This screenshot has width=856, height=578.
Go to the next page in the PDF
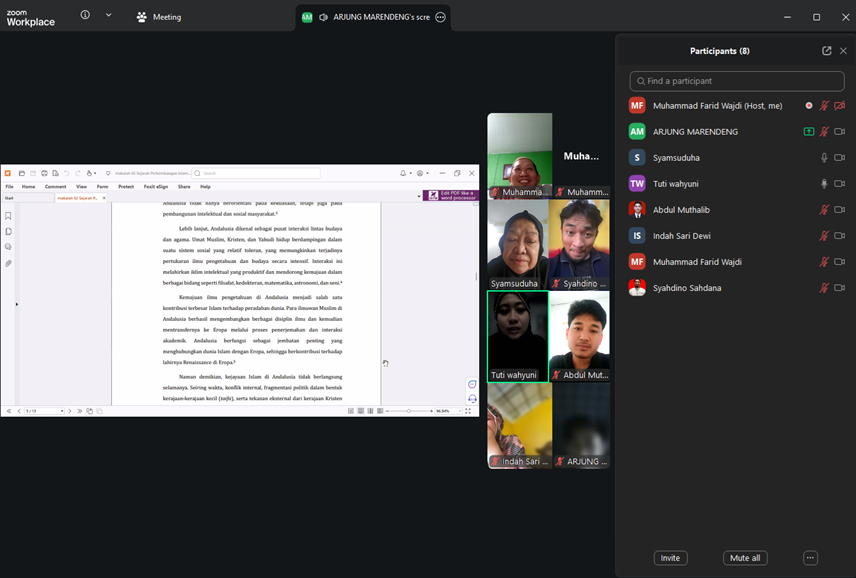[x=69, y=411]
